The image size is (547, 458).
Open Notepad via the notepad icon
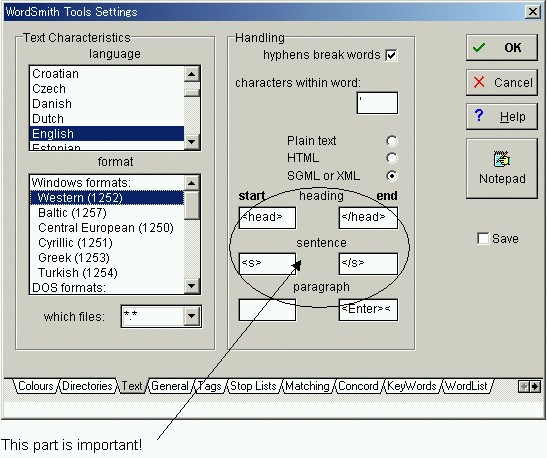[502, 168]
